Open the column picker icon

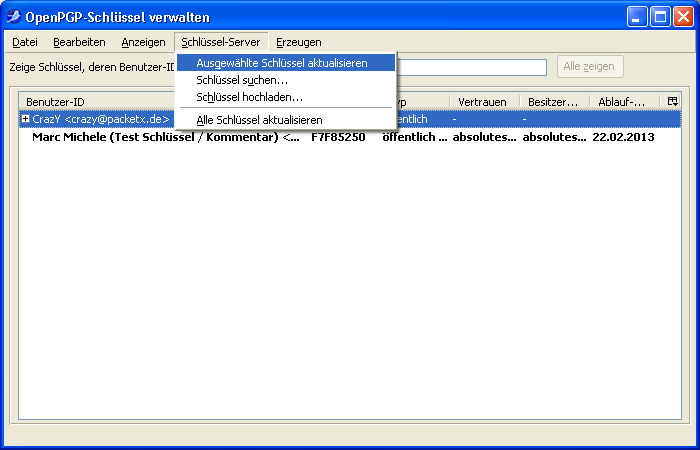pos(672,102)
